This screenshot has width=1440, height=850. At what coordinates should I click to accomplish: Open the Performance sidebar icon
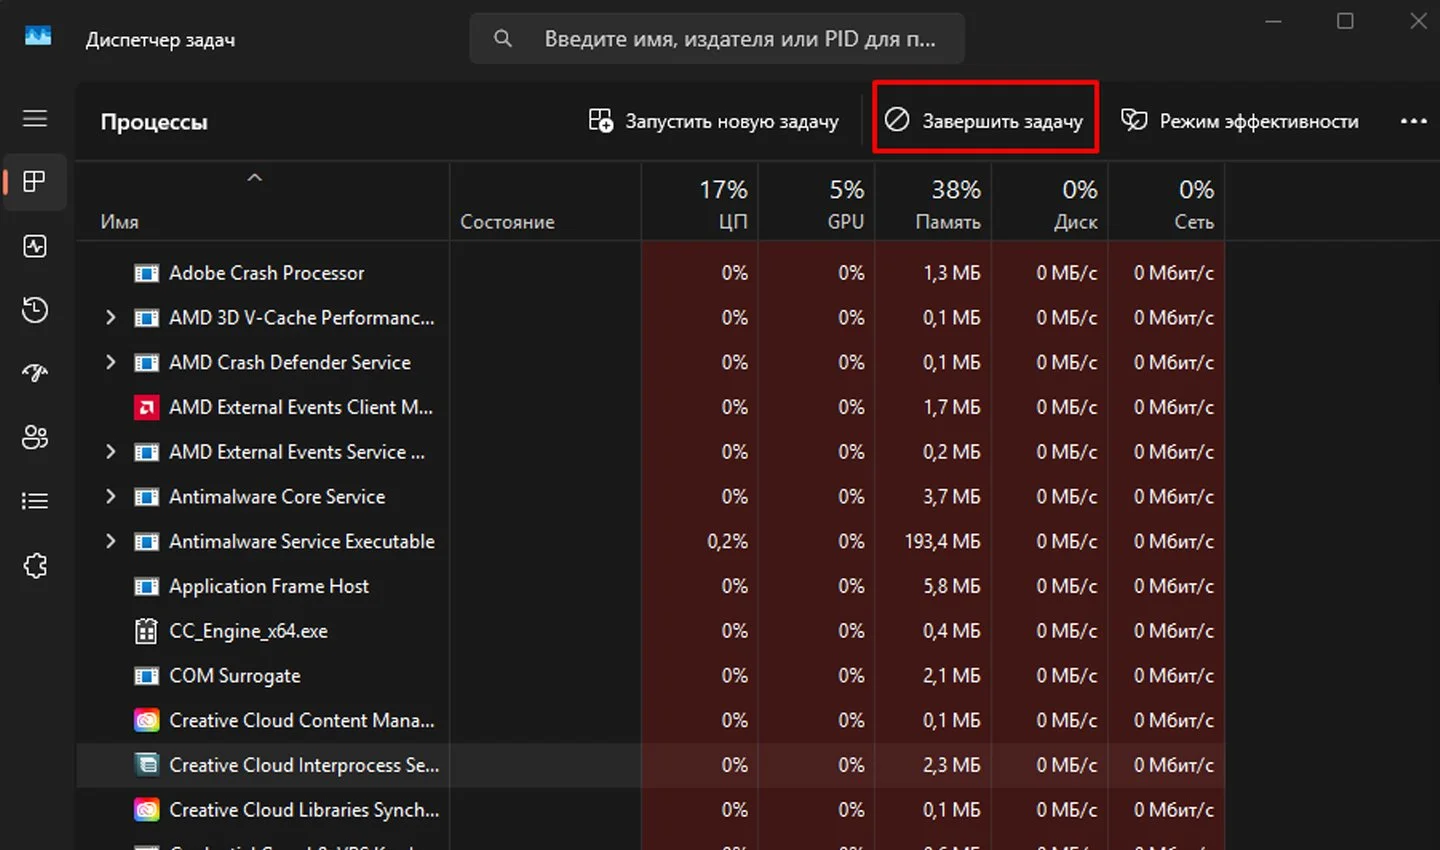(x=35, y=246)
